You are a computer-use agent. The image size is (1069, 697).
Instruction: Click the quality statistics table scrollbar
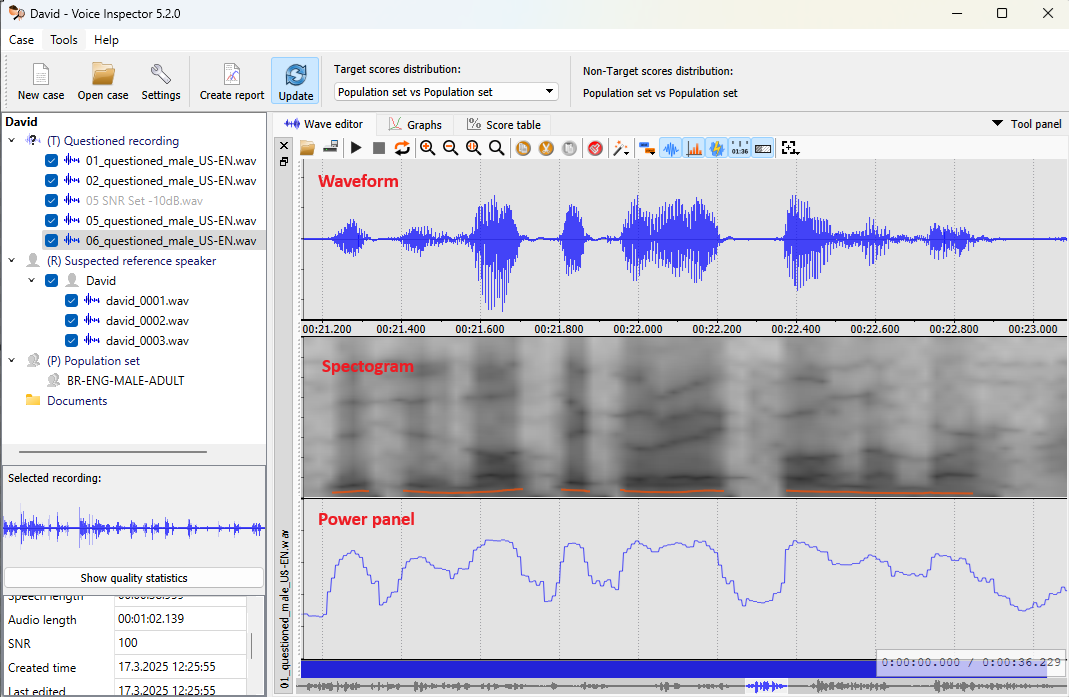(252, 645)
